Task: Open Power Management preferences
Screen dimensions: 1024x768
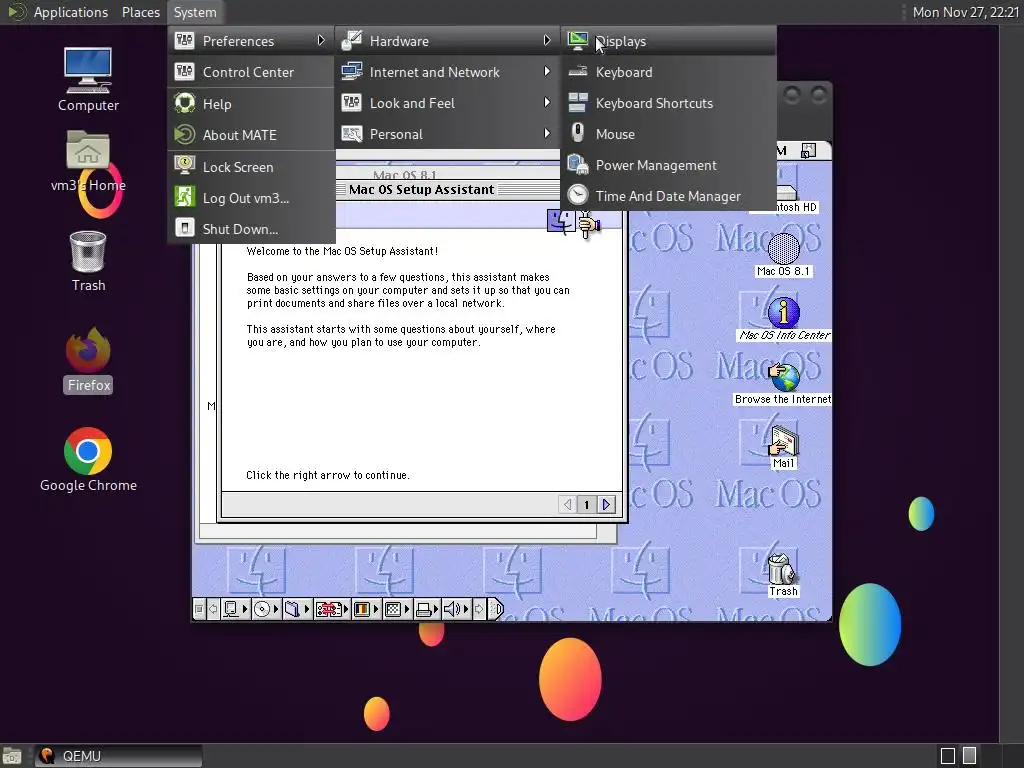Action: 669,165
